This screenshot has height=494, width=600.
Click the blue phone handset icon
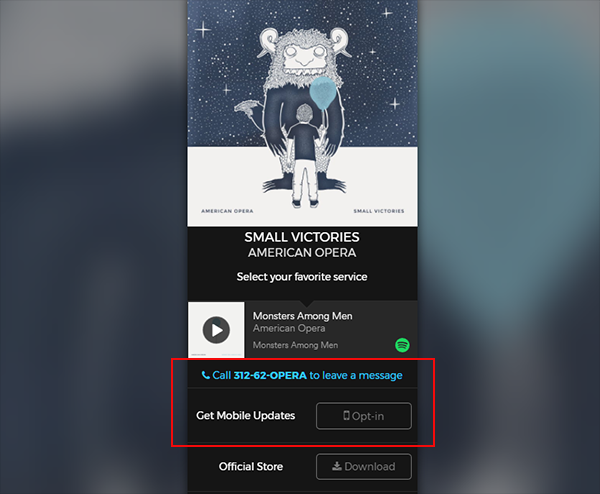tap(205, 375)
